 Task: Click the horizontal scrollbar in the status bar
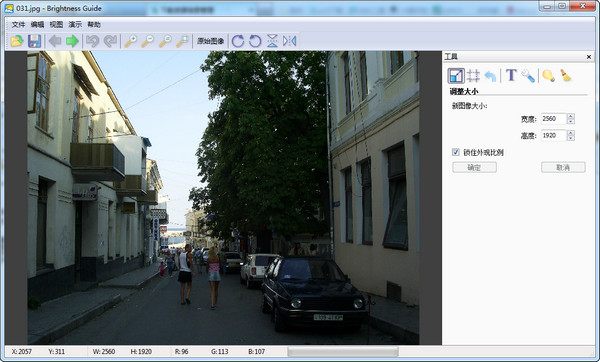coord(343,351)
